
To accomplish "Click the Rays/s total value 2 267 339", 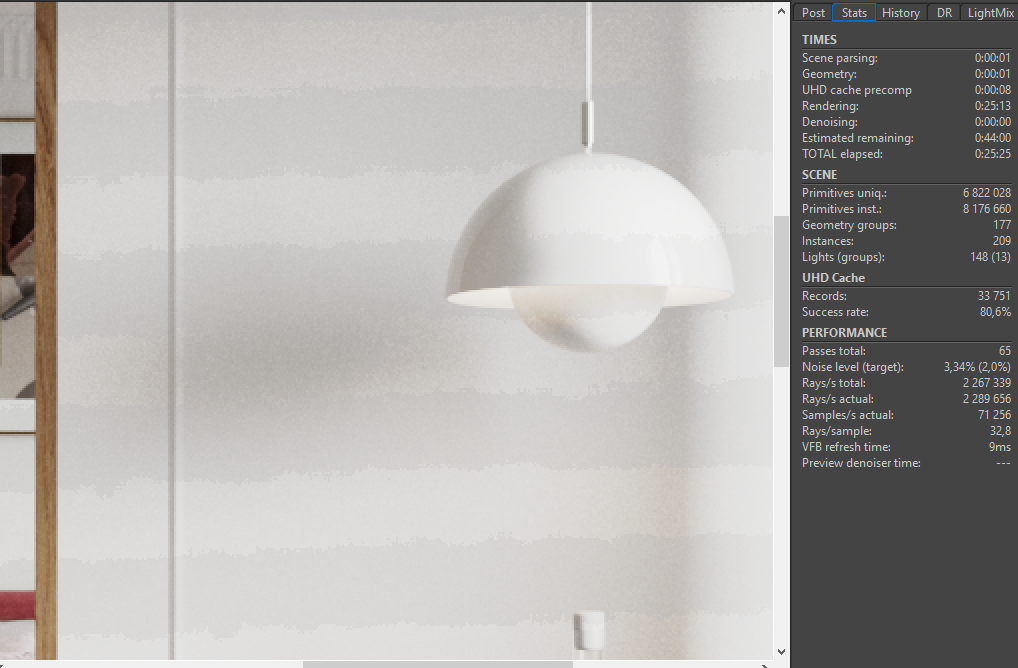I will point(987,383).
